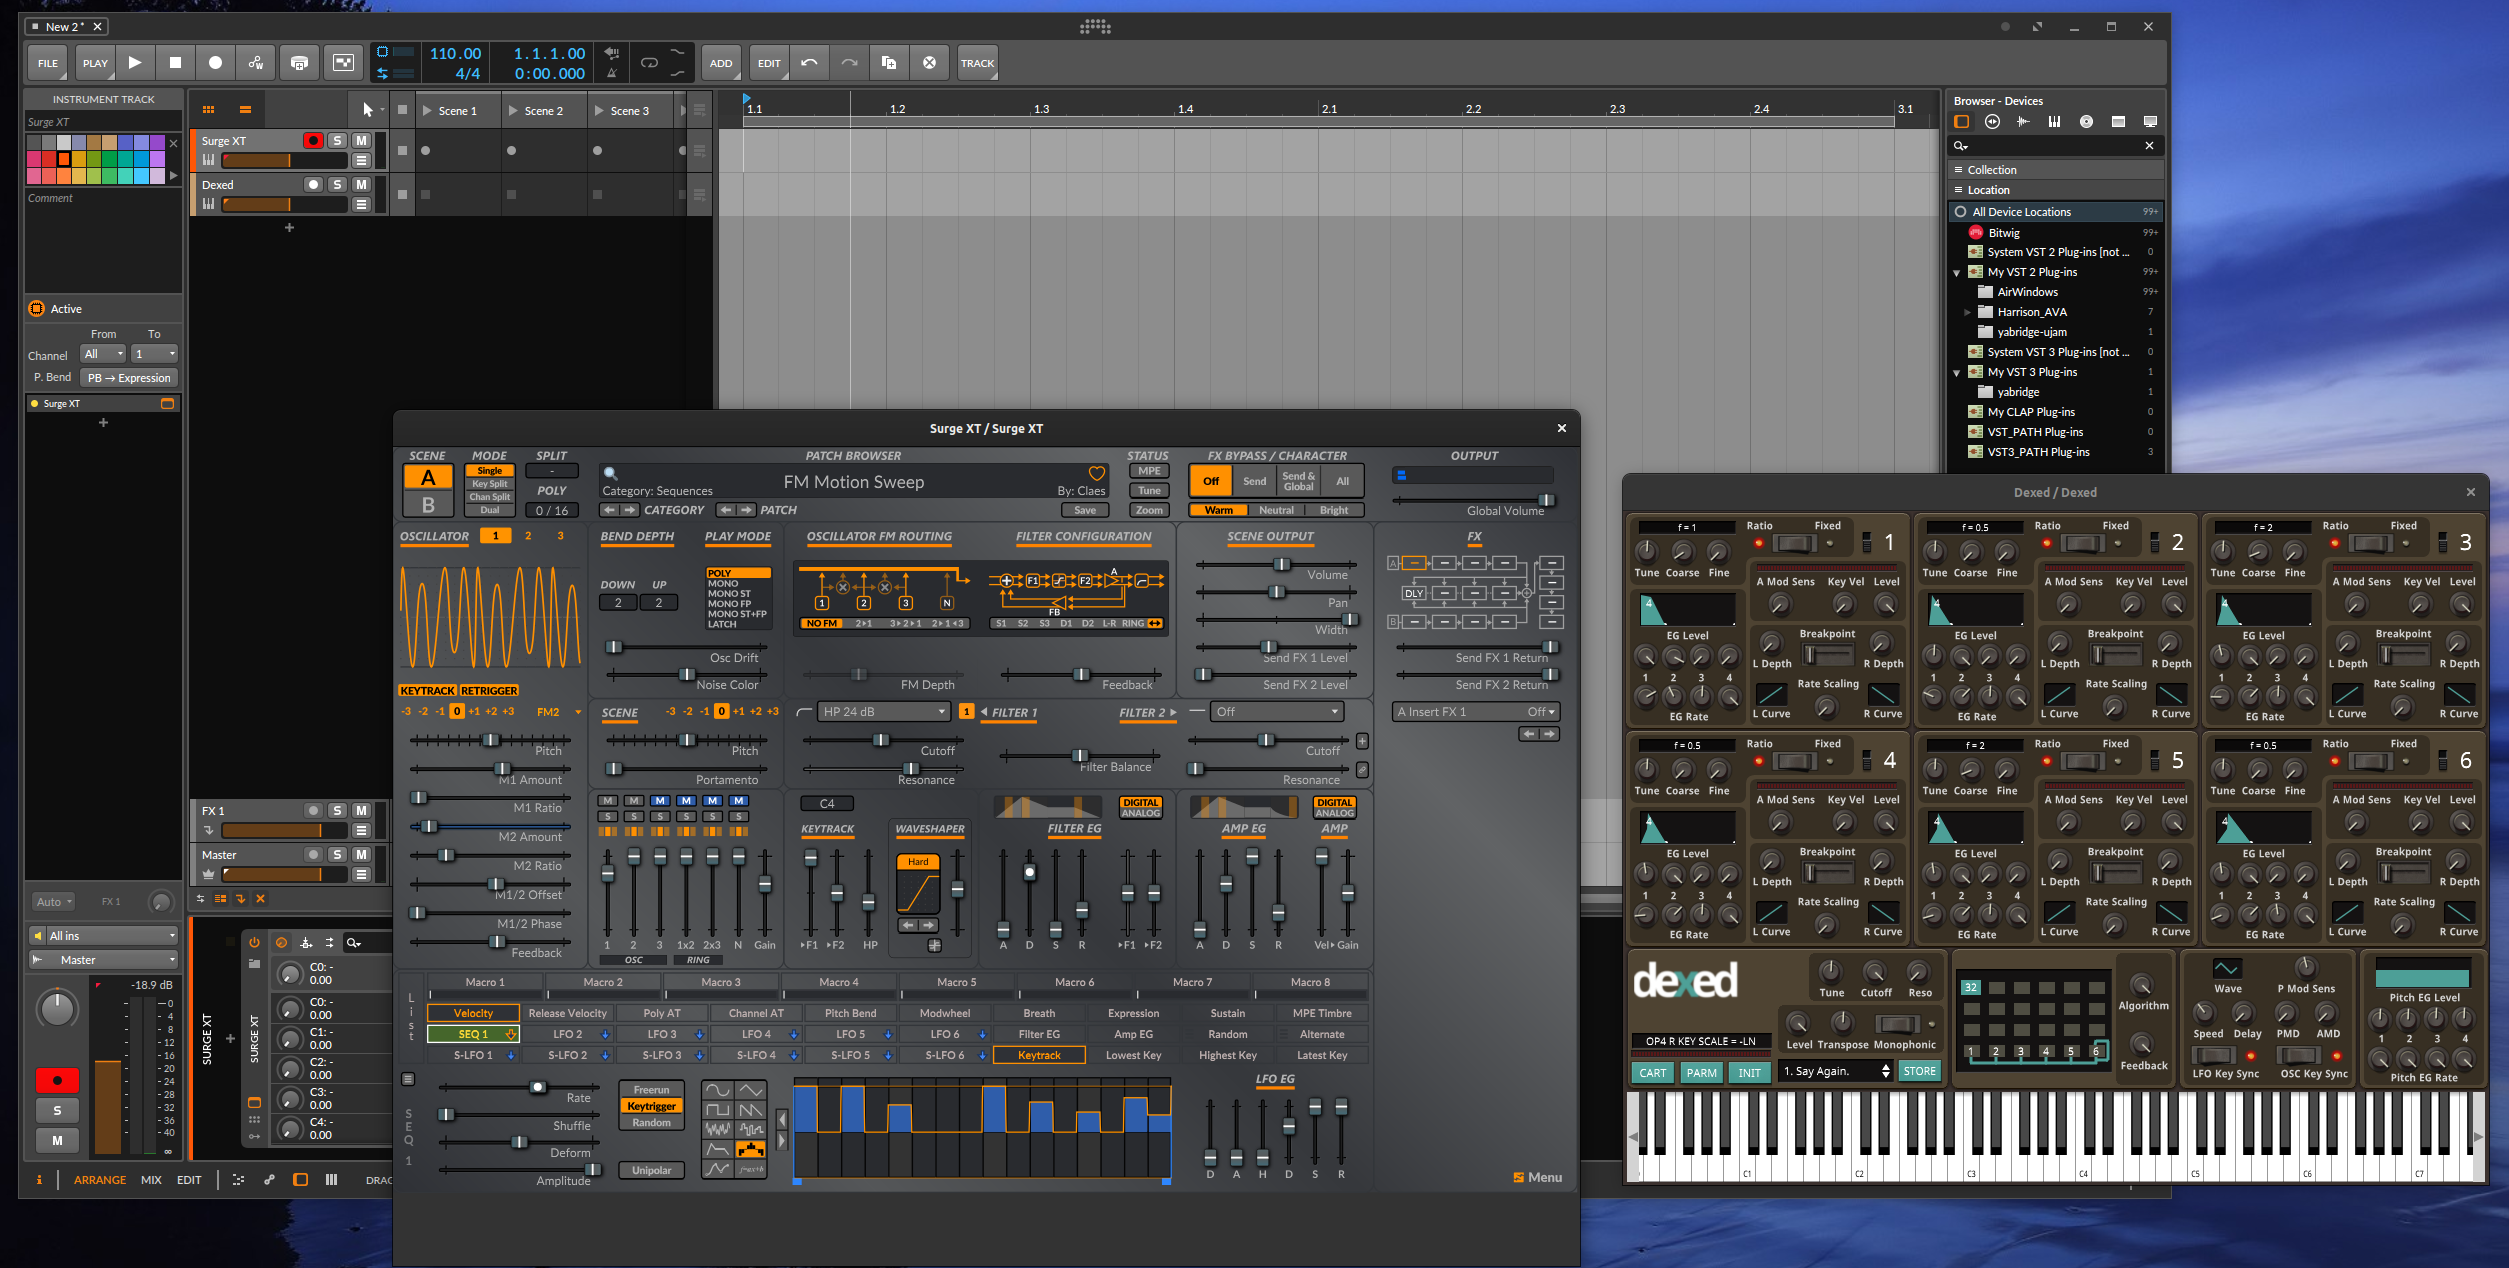Open the Filter 1 type HP 24 dB dropdown
This screenshot has width=2509, height=1268.
884,712
